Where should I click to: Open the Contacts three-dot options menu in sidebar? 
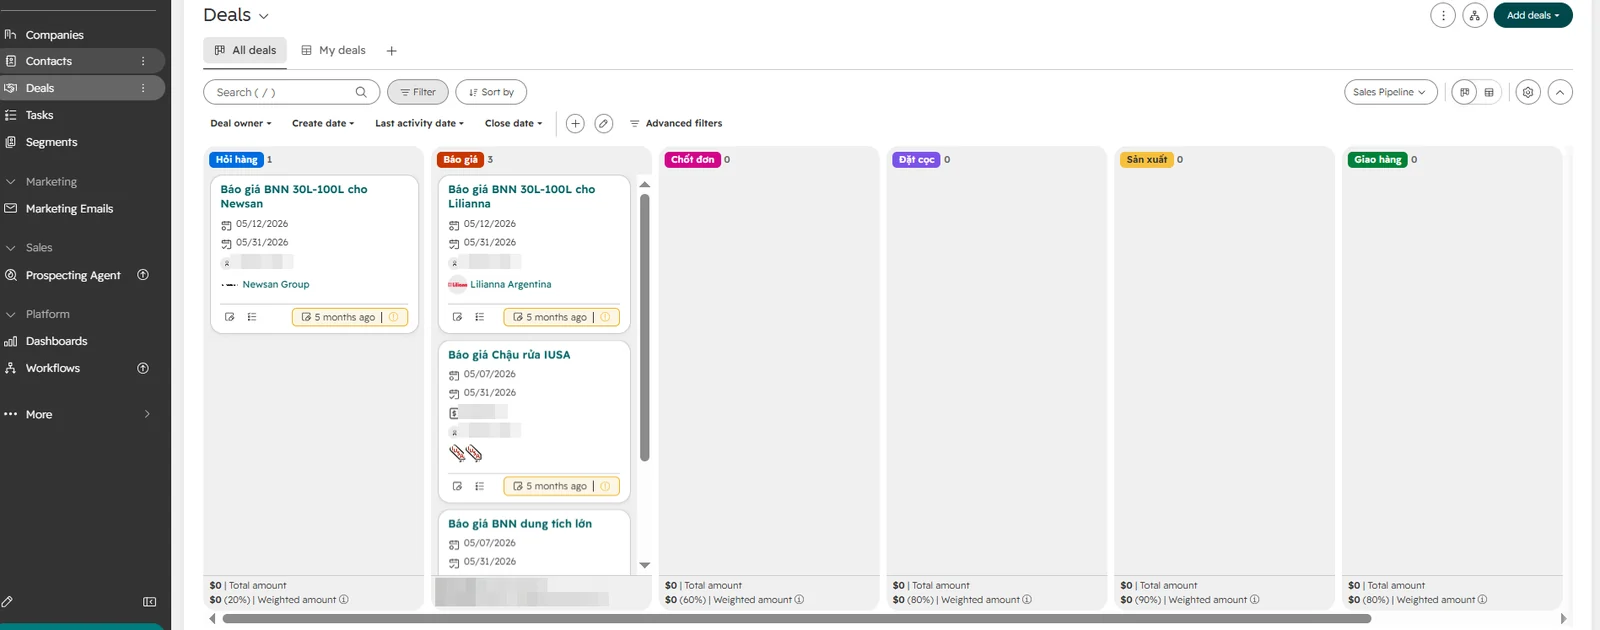(143, 61)
